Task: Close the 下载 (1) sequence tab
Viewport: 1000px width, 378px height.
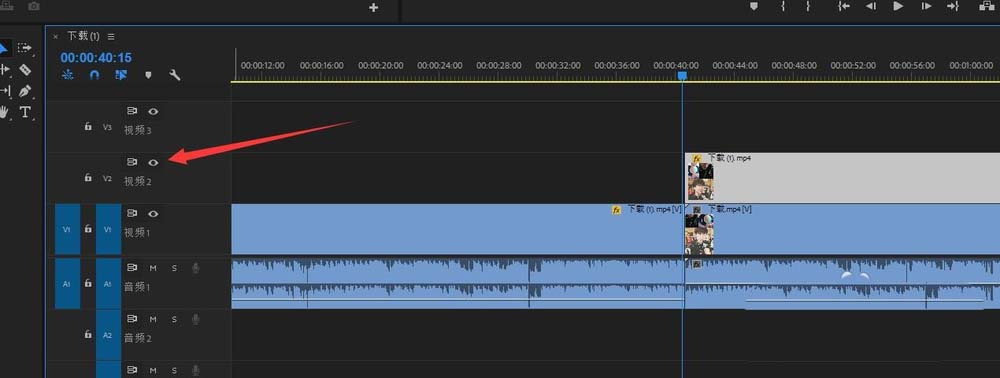Action: 55,36
